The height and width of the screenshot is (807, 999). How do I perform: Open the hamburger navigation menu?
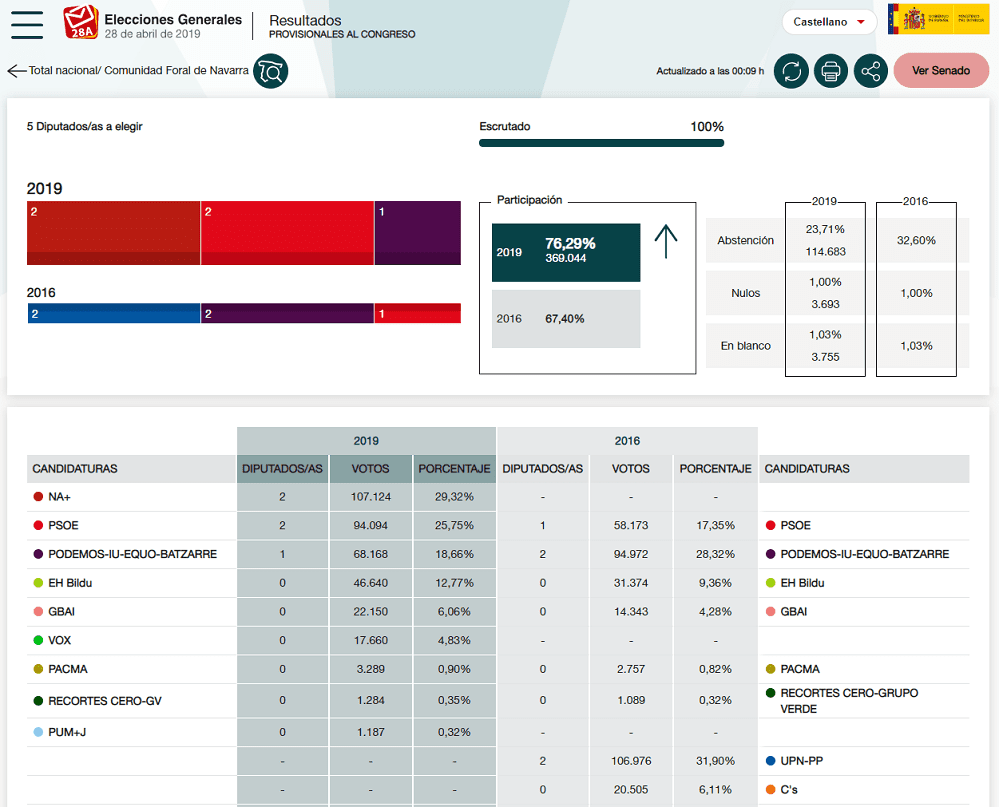click(x=27, y=24)
